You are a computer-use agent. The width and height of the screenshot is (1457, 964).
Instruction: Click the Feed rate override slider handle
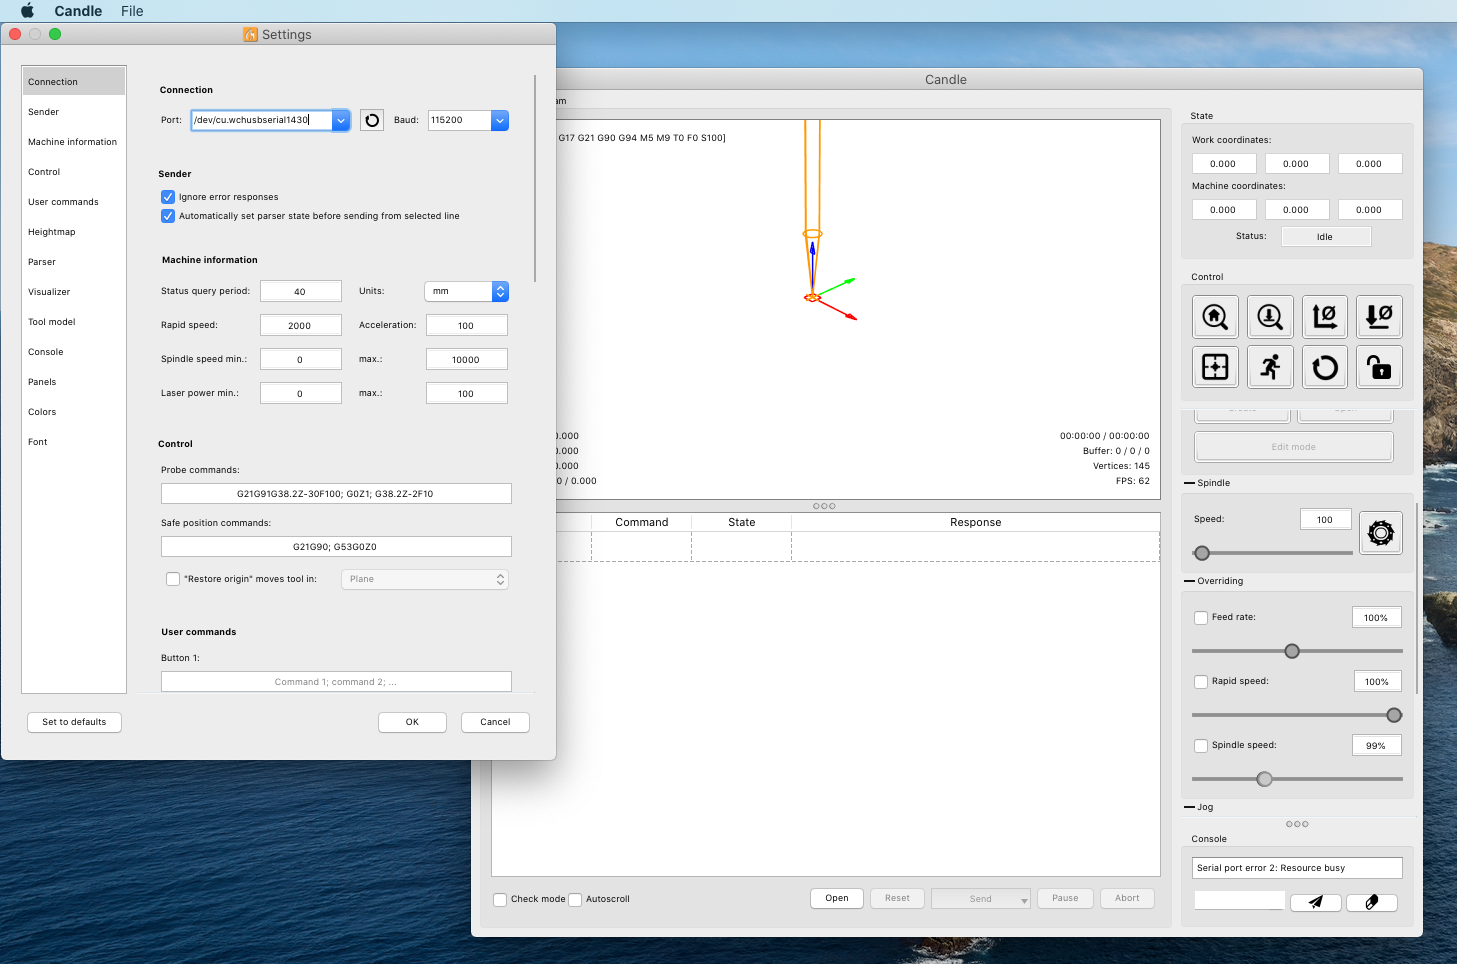(x=1292, y=651)
